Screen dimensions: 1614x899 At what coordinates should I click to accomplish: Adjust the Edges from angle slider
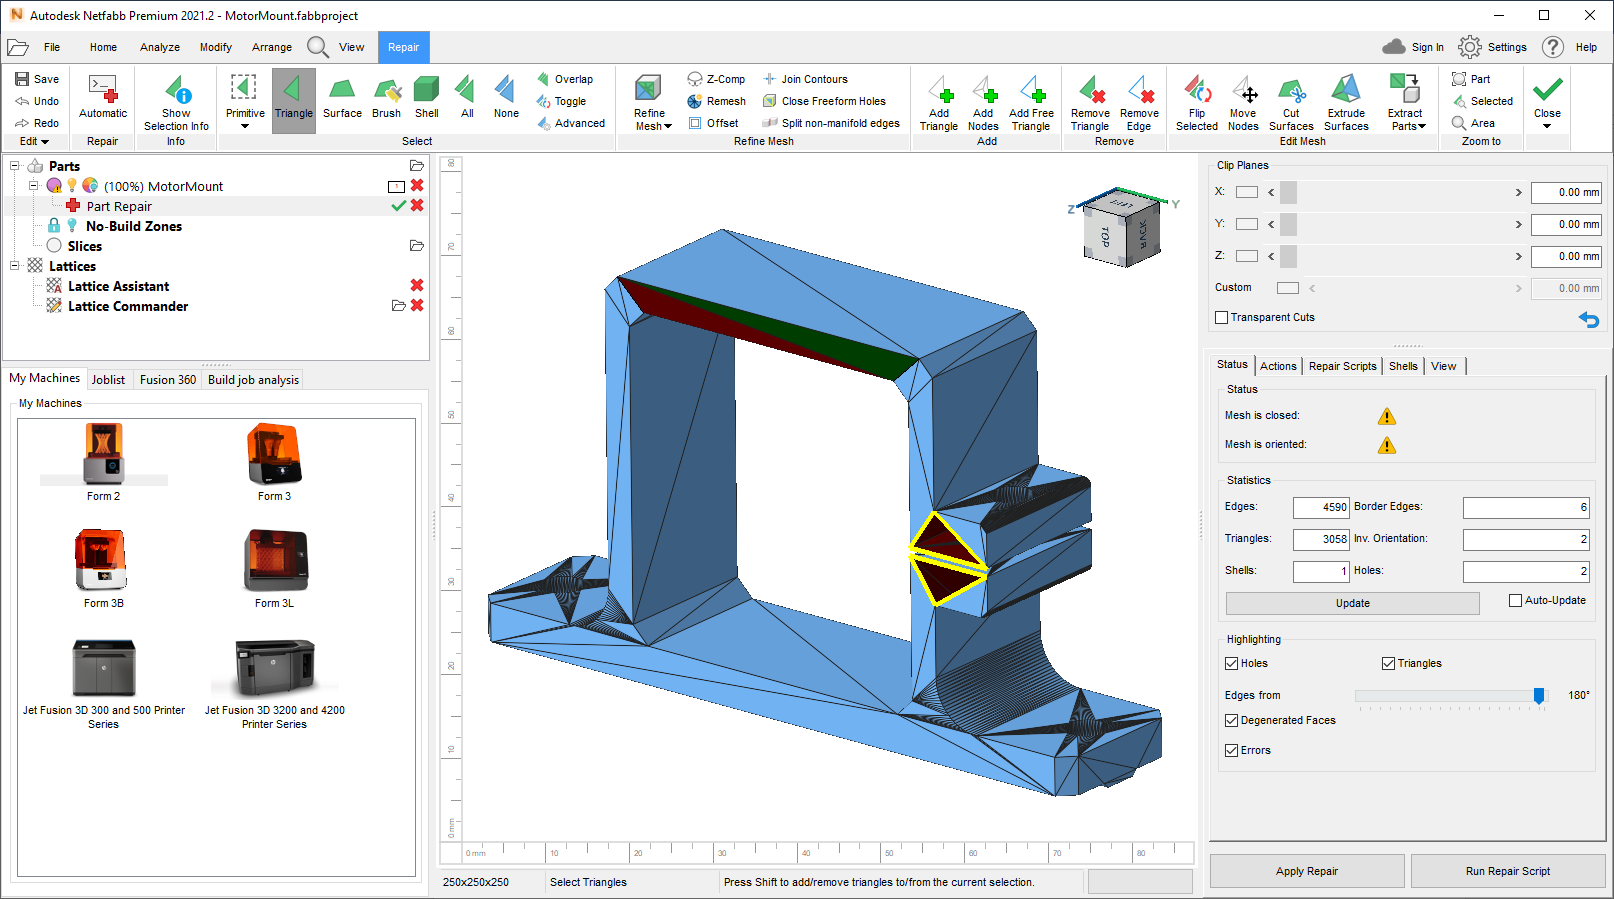[x=1539, y=696]
